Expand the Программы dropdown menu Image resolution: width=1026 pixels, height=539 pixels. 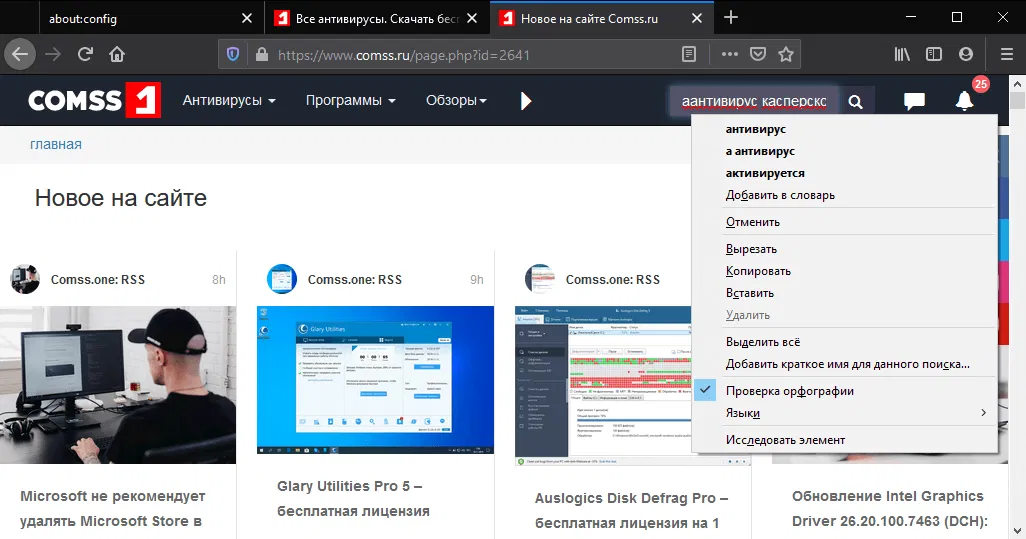click(x=351, y=101)
